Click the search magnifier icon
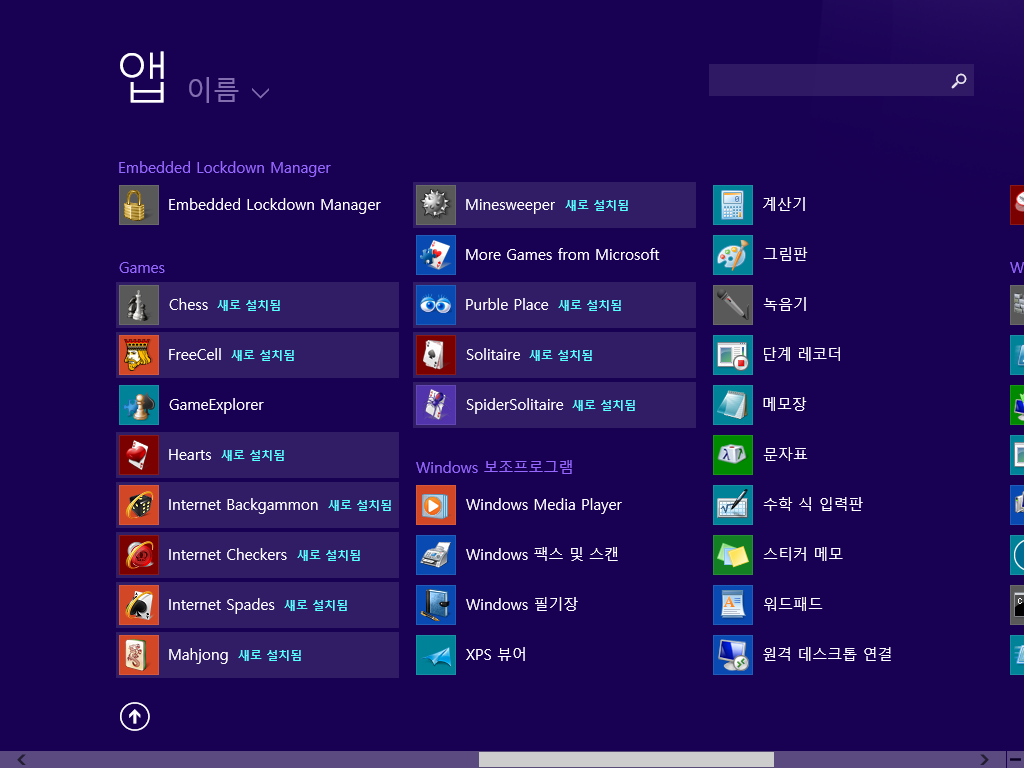Image resolution: width=1024 pixels, height=768 pixels. (958, 81)
